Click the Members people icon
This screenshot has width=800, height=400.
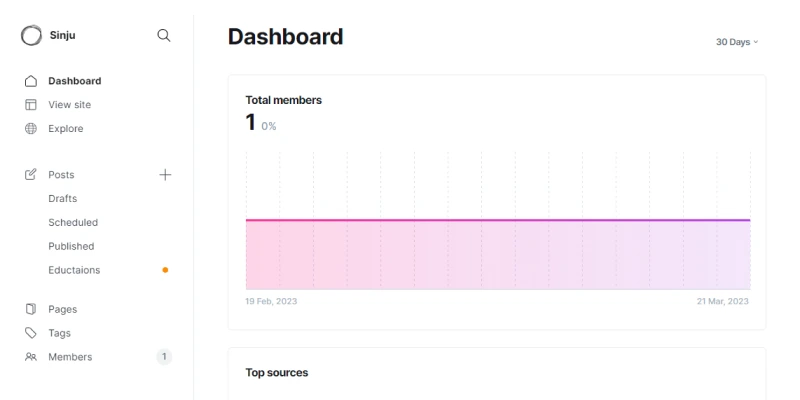click(31, 357)
